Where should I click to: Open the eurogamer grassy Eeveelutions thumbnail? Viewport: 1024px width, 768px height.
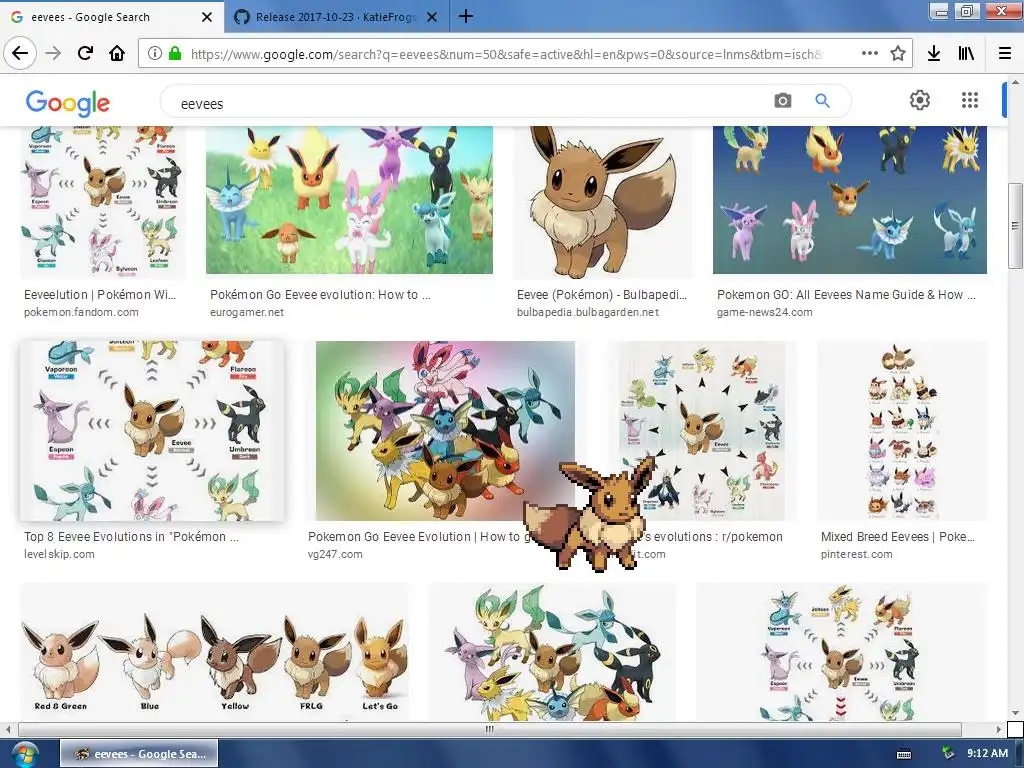pos(349,200)
